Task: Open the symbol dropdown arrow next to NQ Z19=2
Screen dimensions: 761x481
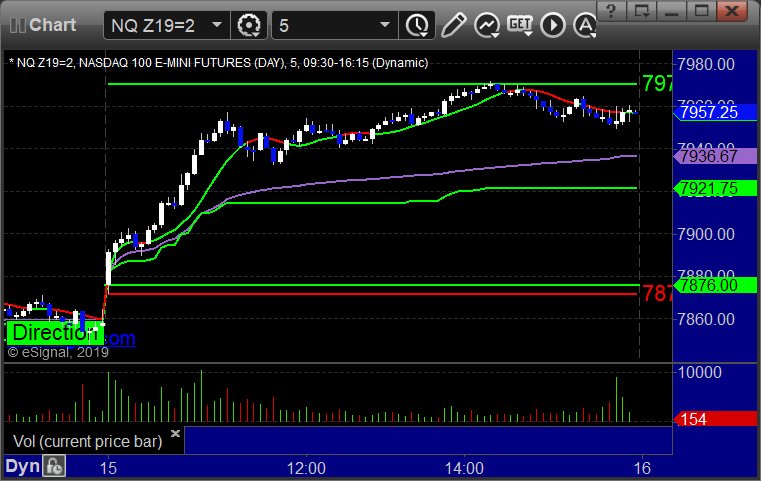Action: click(x=217, y=25)
